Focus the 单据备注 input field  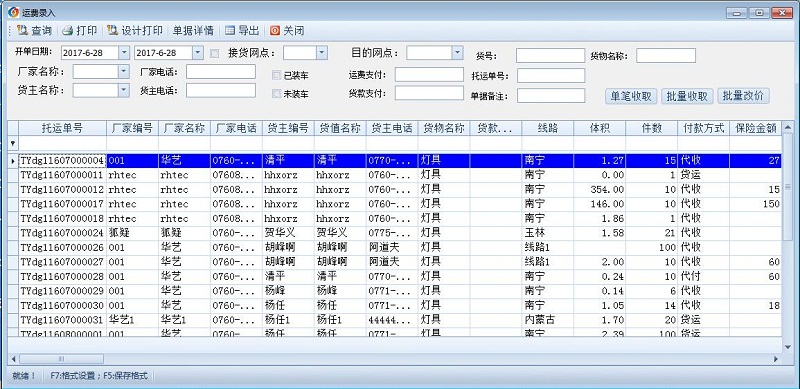(551, 95)
